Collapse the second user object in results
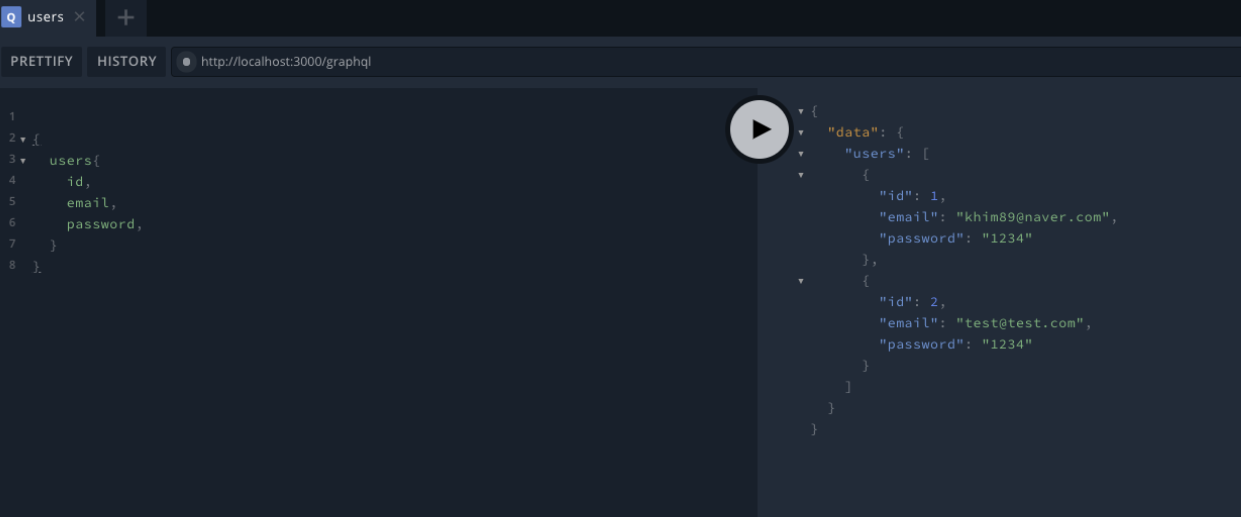This screenshot has width=1241, height=517. point(801,281)
